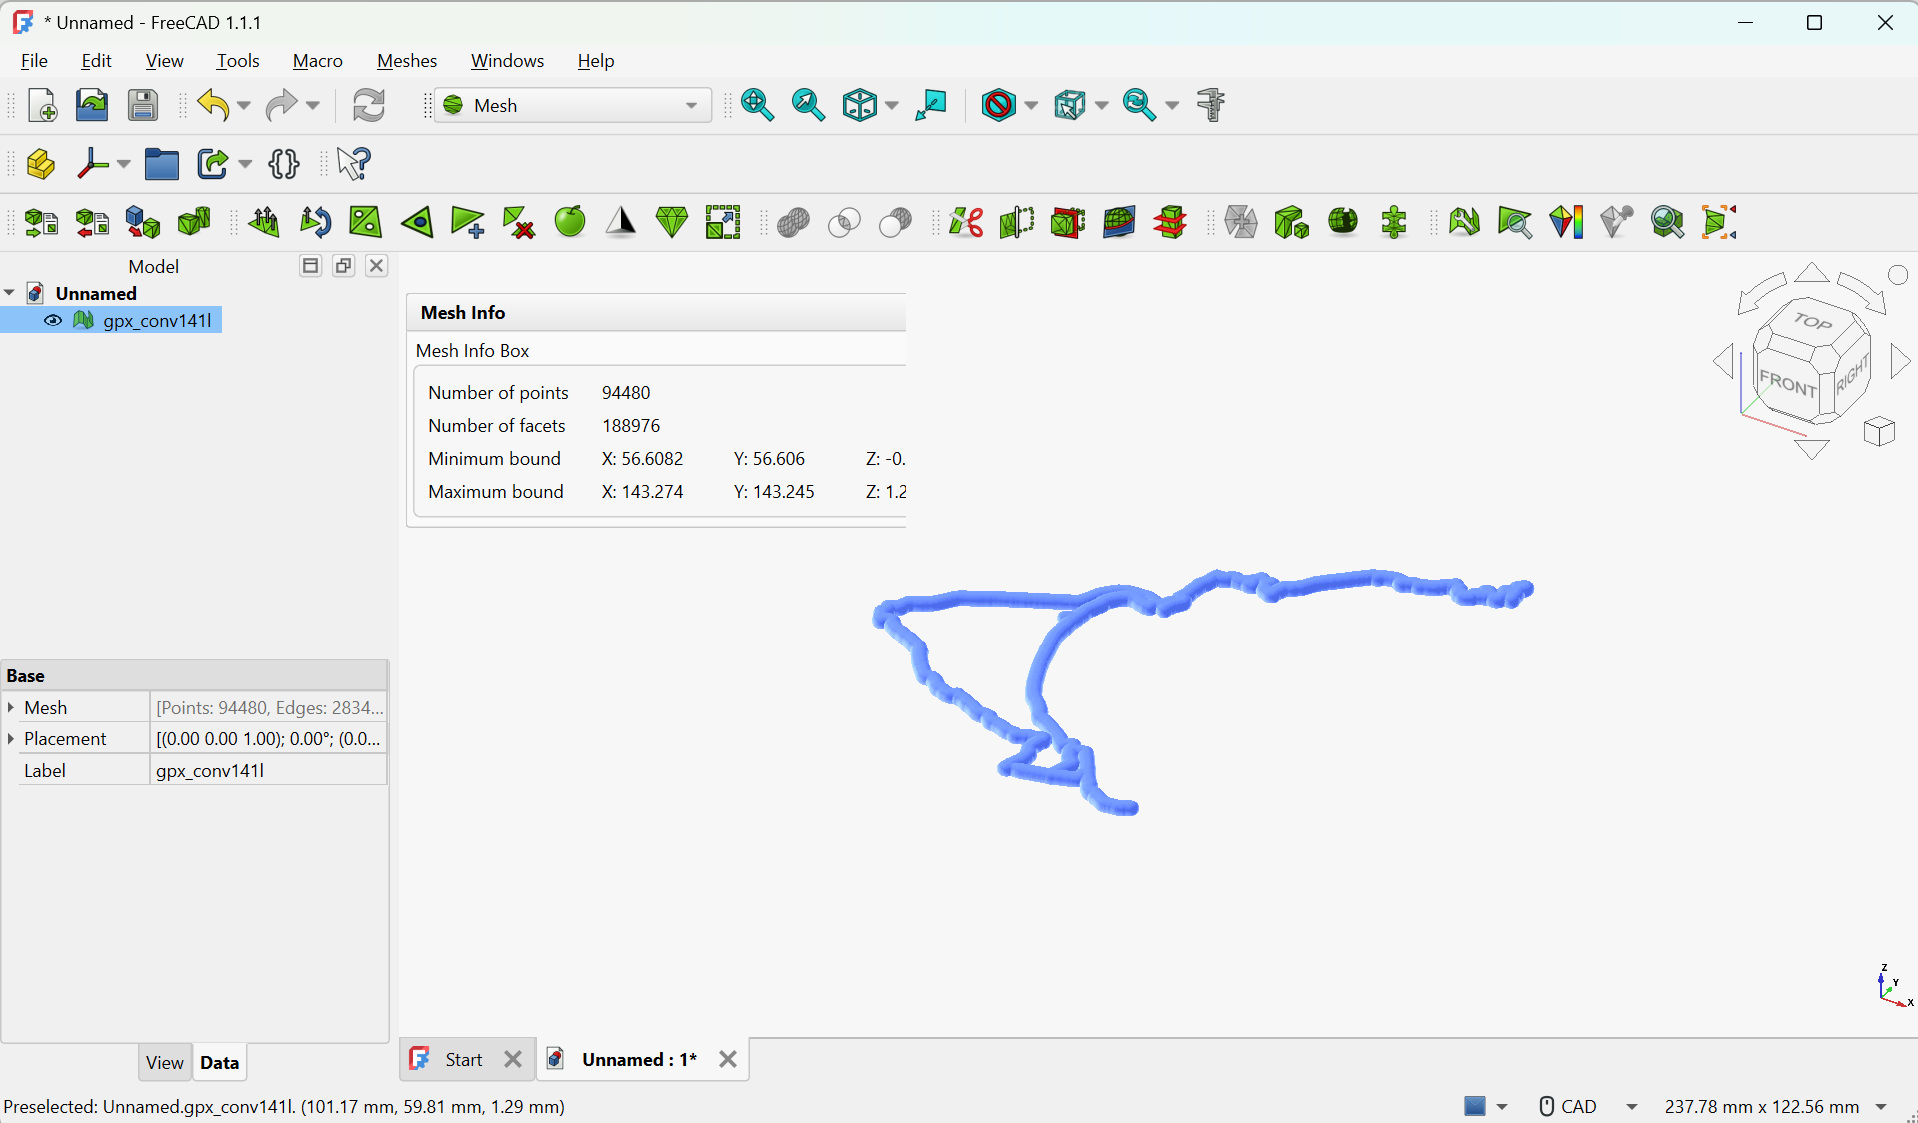Close the Start tab
This screenshot has width=1918, height=1123.
click(x=513, y=1059)
